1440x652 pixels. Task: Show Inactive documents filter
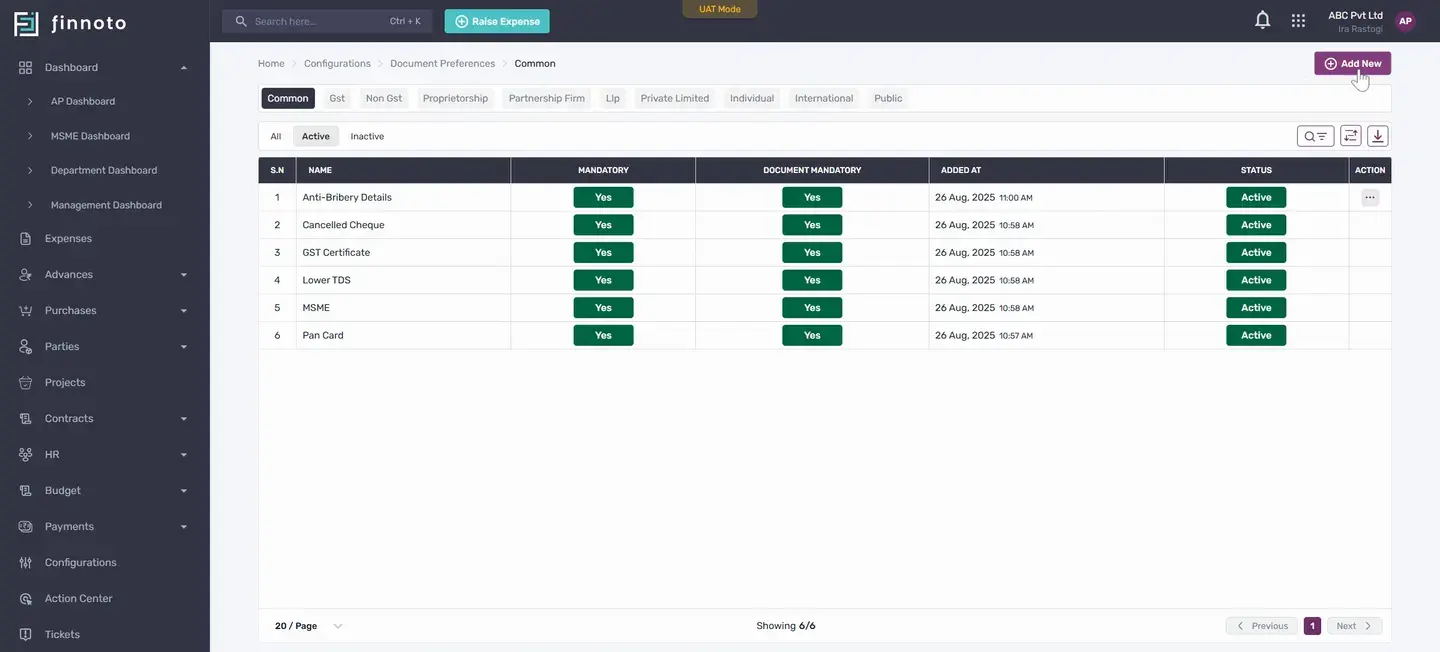[367, 136]
